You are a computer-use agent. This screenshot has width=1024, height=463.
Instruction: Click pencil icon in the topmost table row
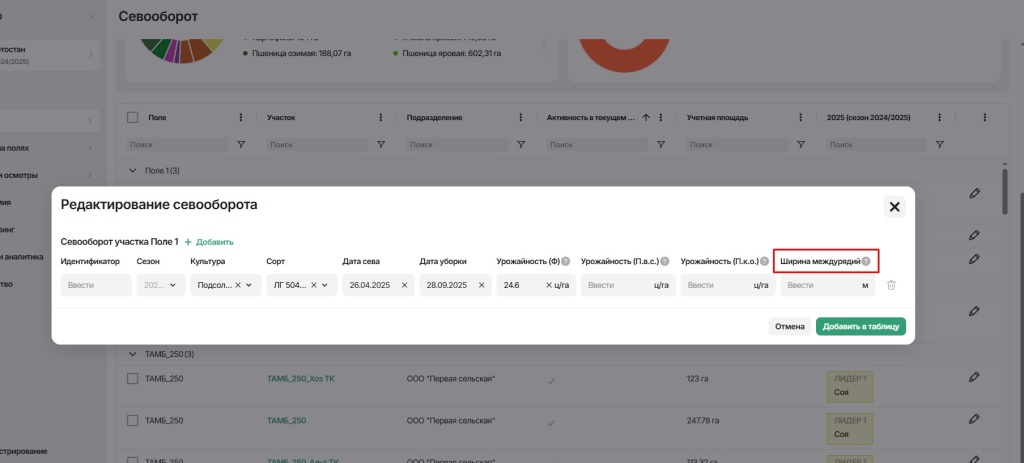click(974, 193)
